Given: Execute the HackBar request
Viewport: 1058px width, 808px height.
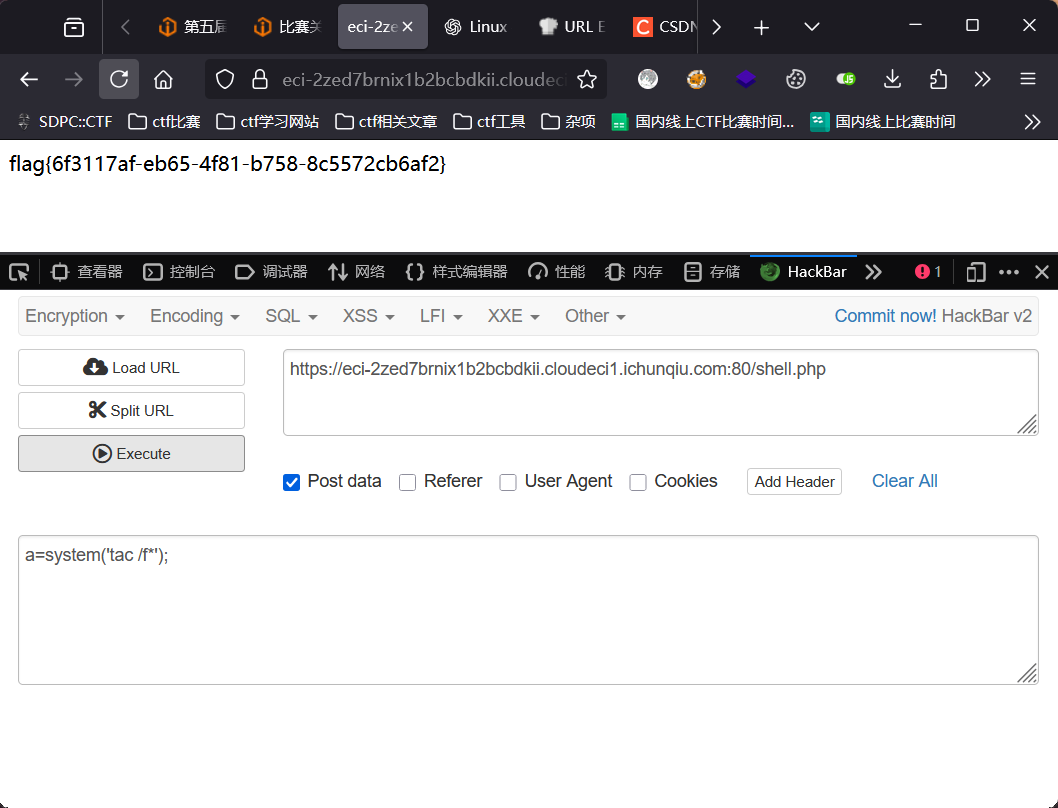Looking at the screenshot, I should pos(132,454).
